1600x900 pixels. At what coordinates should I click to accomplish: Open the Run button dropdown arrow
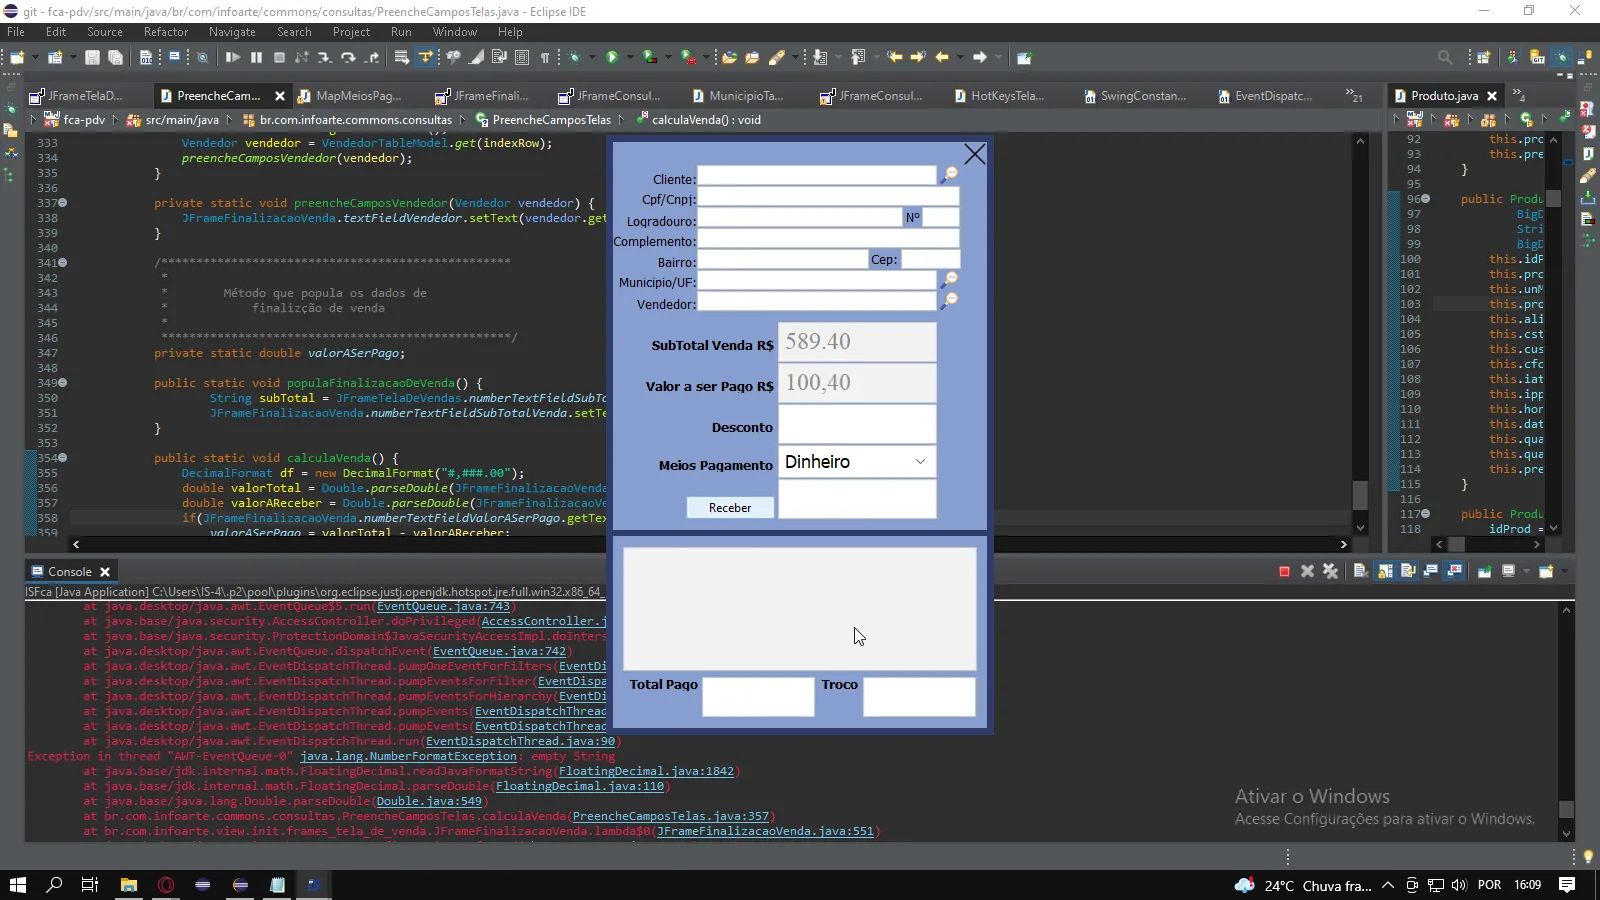[x=630, y=58]
